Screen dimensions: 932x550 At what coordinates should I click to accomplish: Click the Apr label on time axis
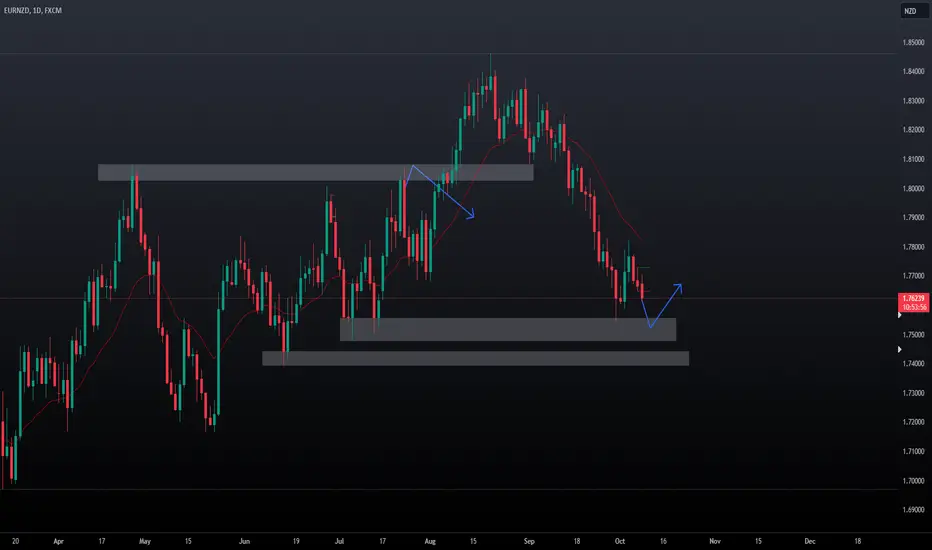point(58,541)
